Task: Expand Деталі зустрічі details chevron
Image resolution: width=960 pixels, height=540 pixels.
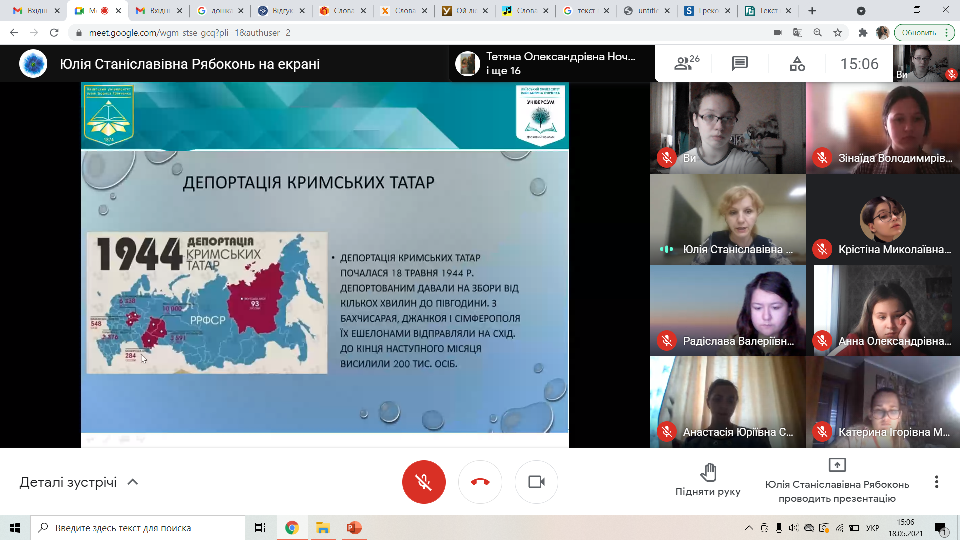Action: 133,482
